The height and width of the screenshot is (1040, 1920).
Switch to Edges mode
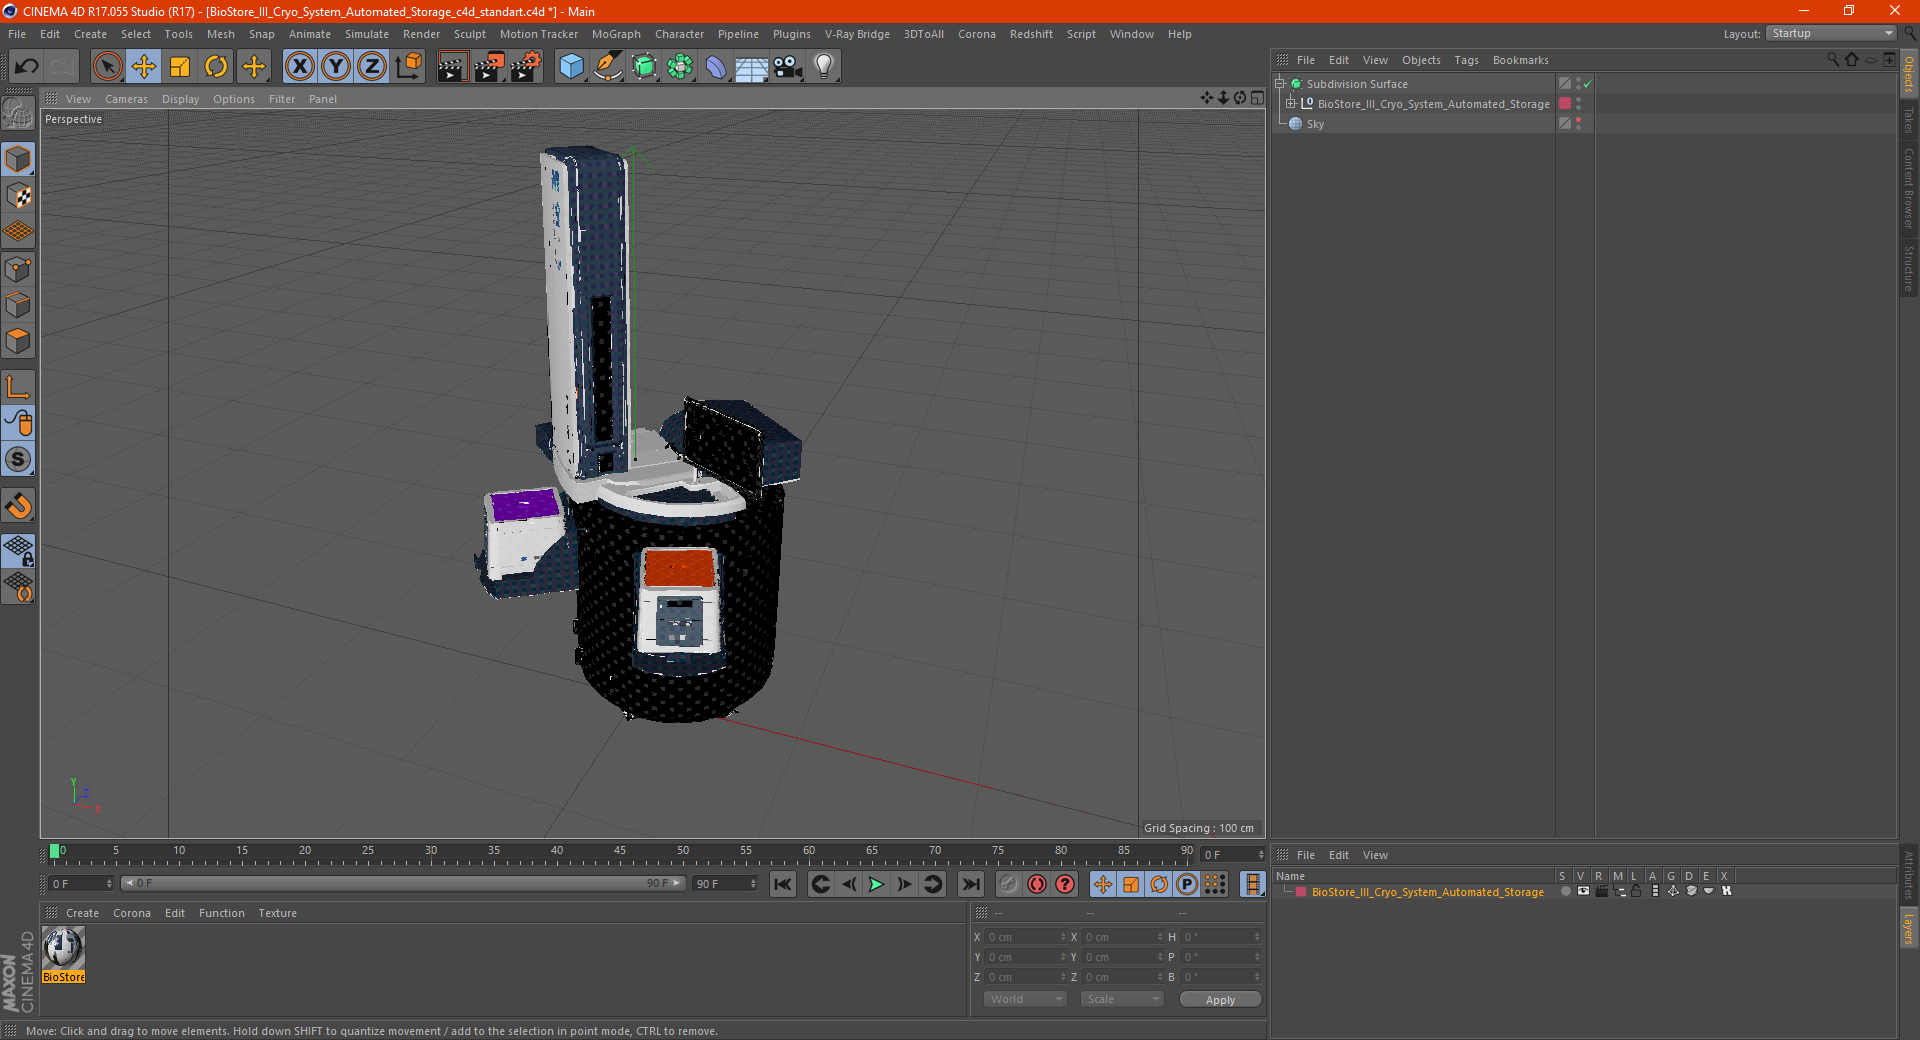(18, 305)
